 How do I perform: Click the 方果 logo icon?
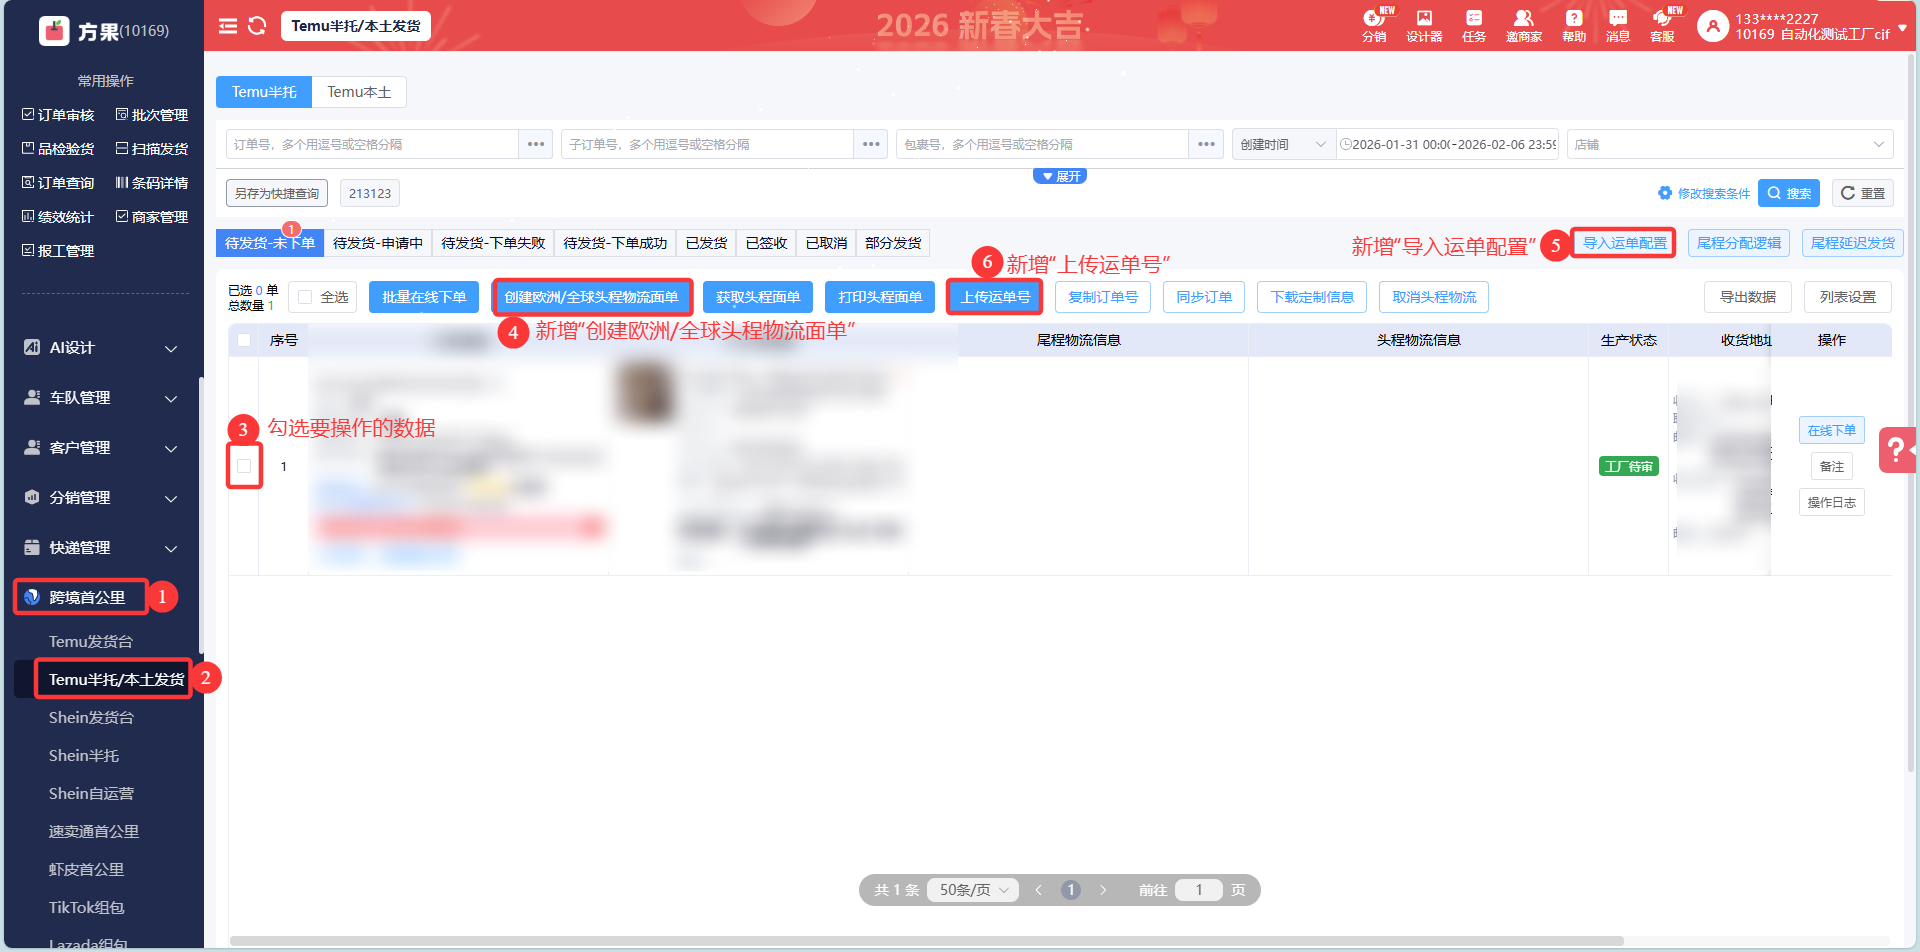pos(54,31)
